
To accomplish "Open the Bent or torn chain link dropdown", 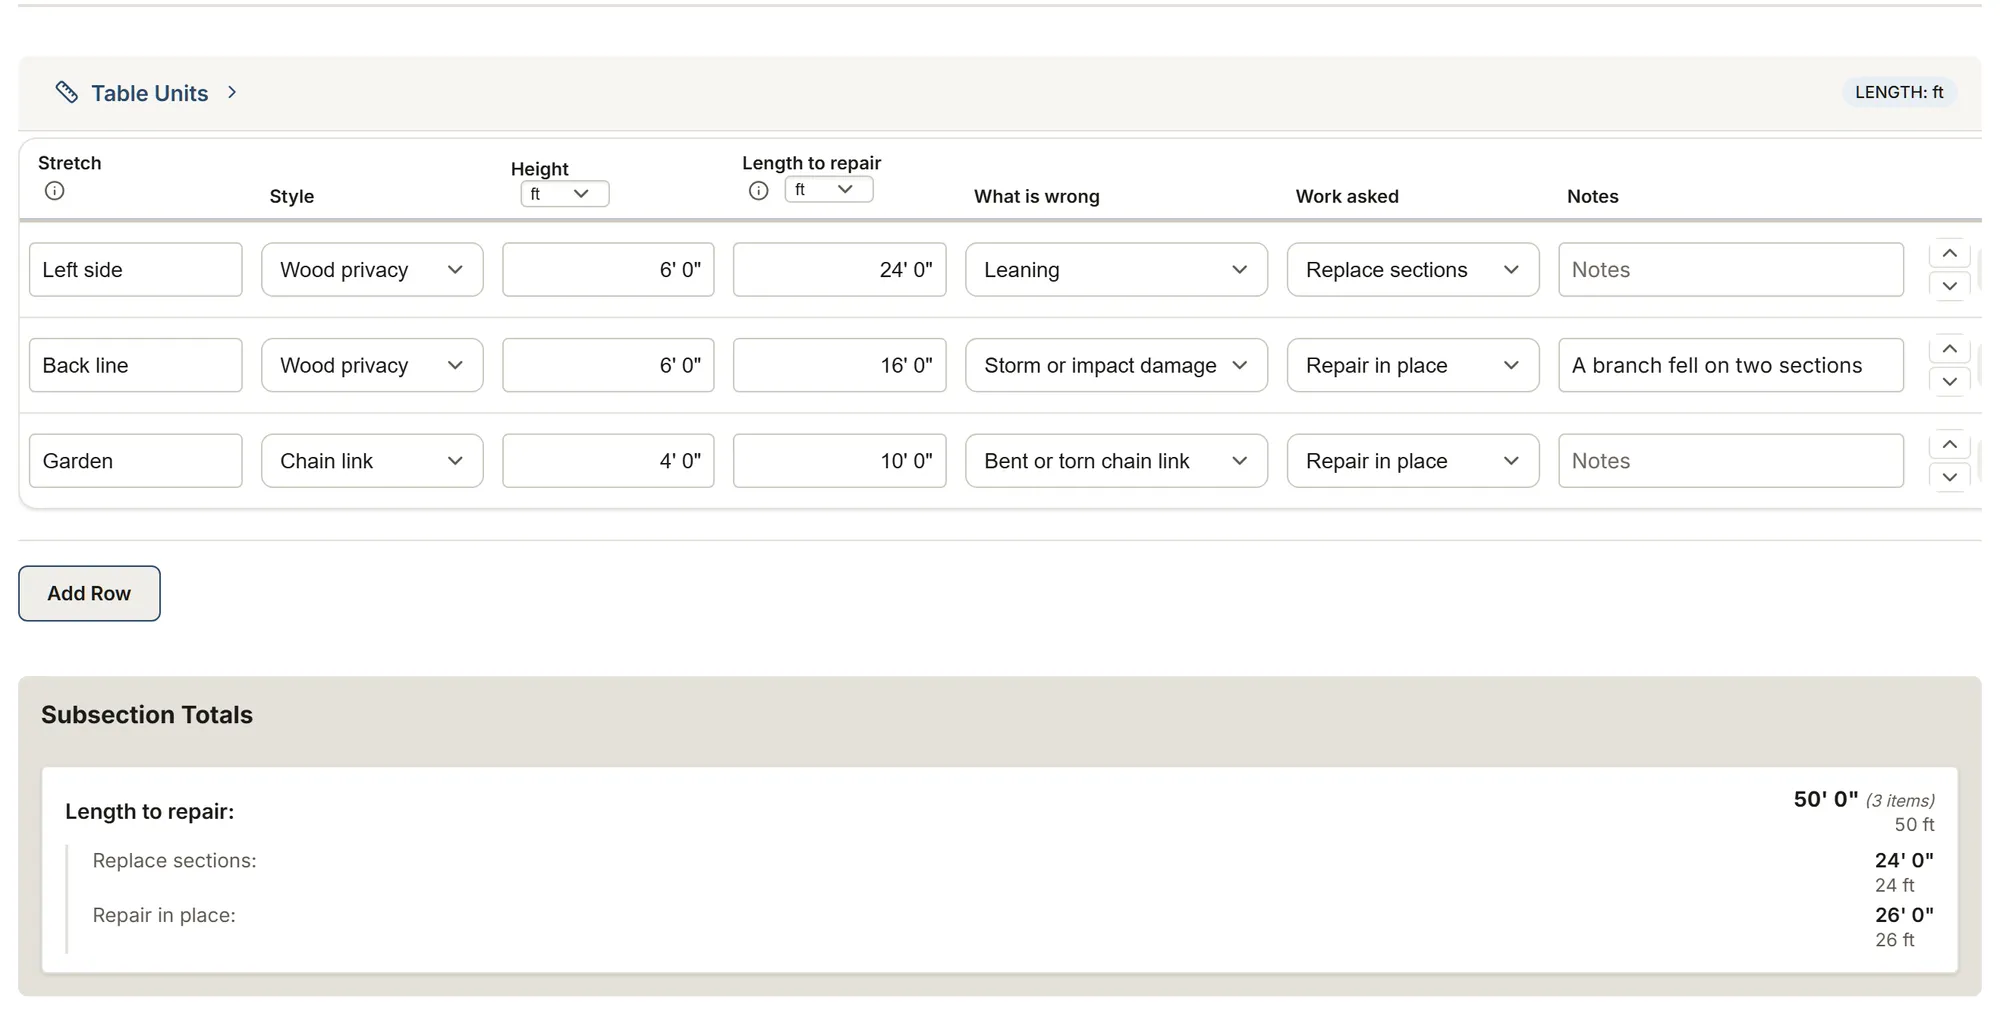I will pos(1116,461).
